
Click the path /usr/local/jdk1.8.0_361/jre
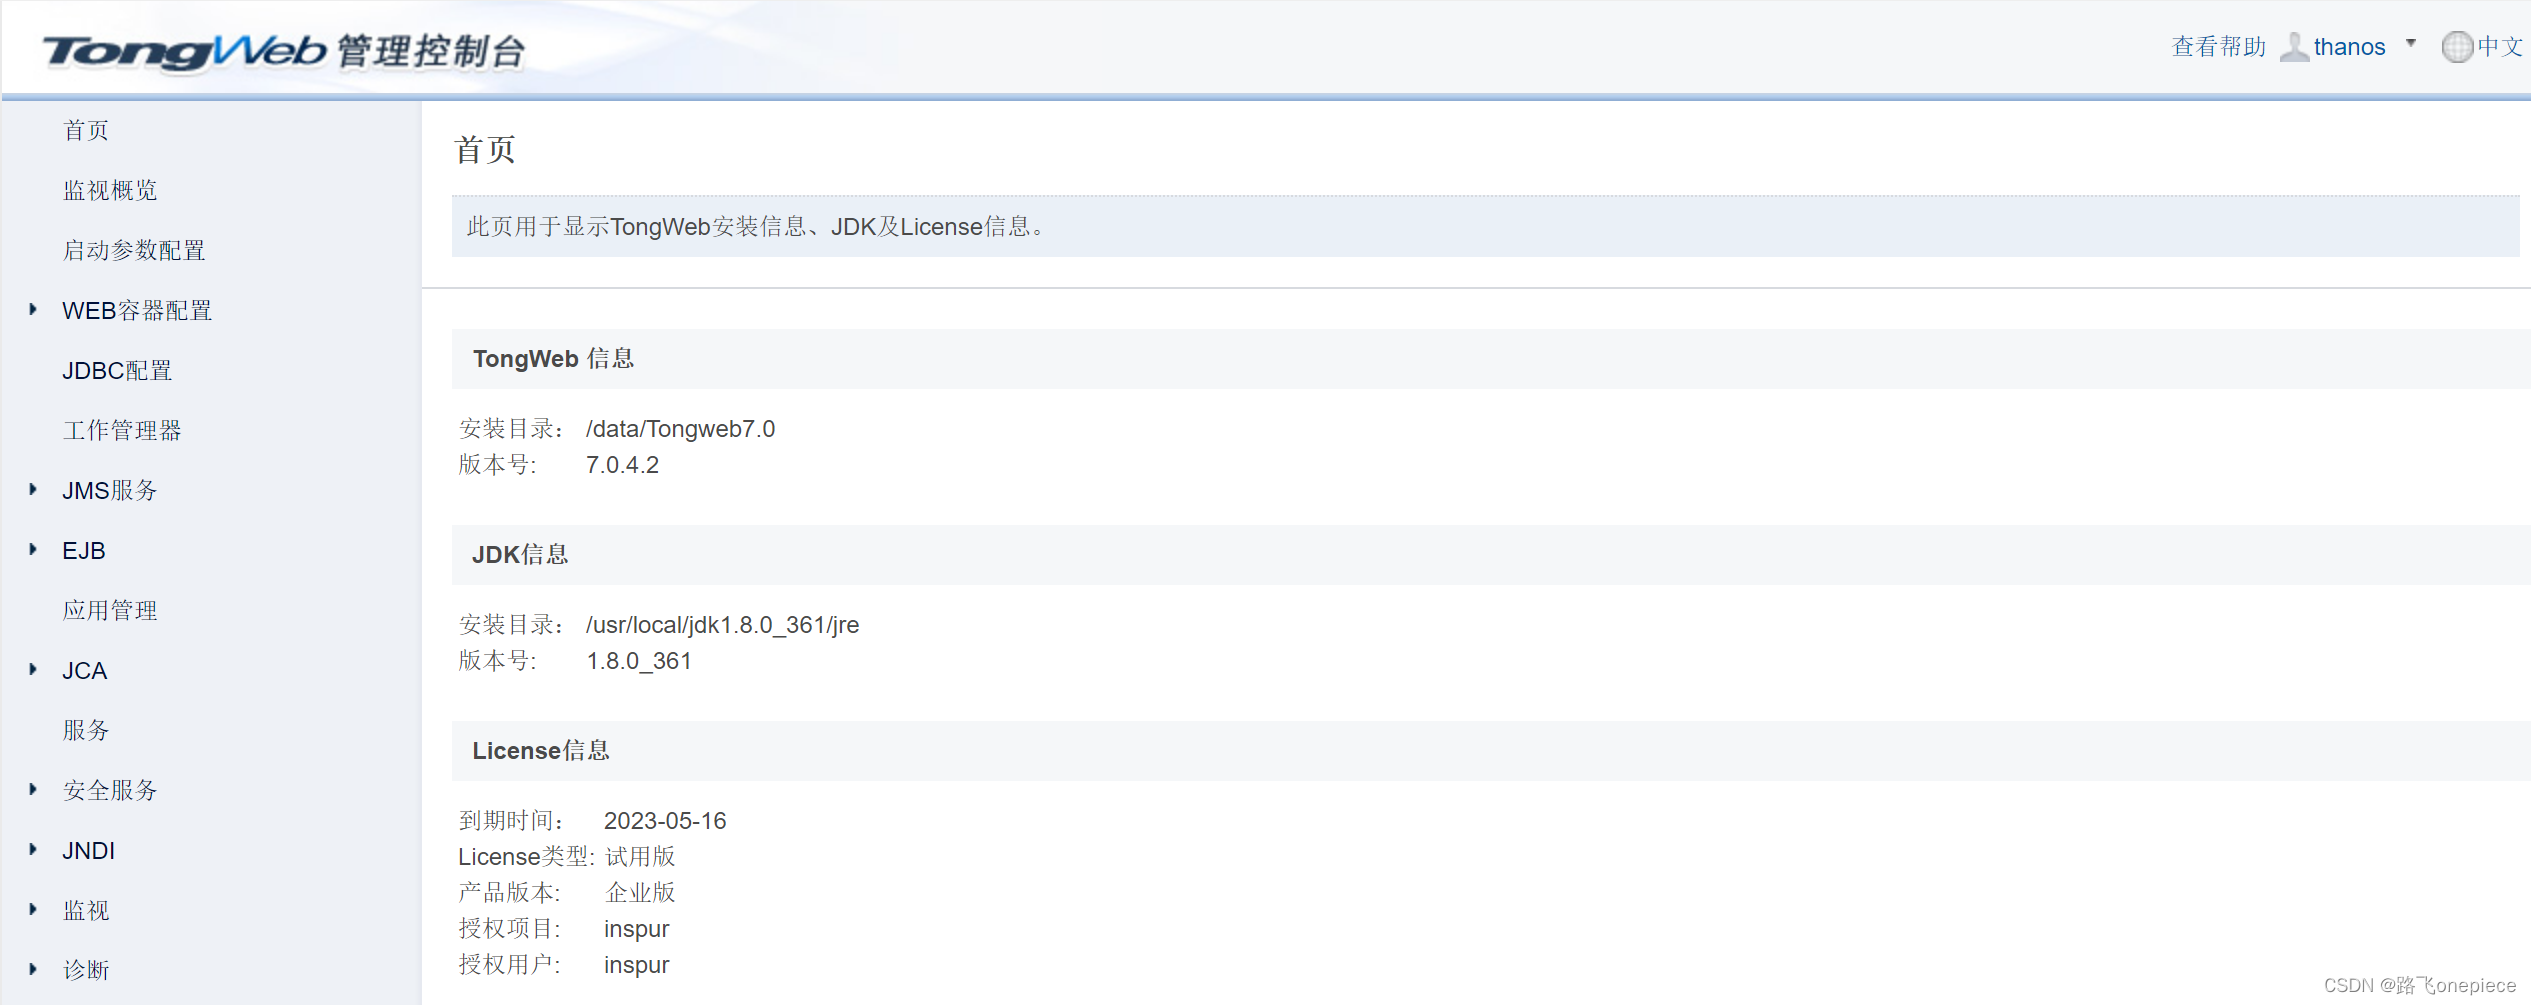(x=723, y=625)
